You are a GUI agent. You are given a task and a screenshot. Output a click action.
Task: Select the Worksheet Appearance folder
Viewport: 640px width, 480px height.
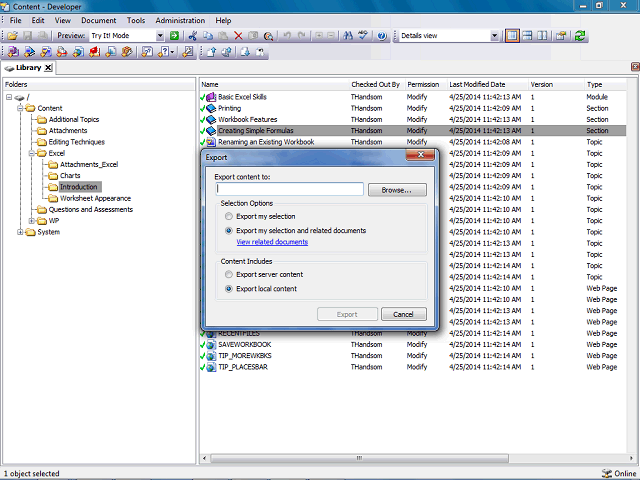(x=95, y=198)
